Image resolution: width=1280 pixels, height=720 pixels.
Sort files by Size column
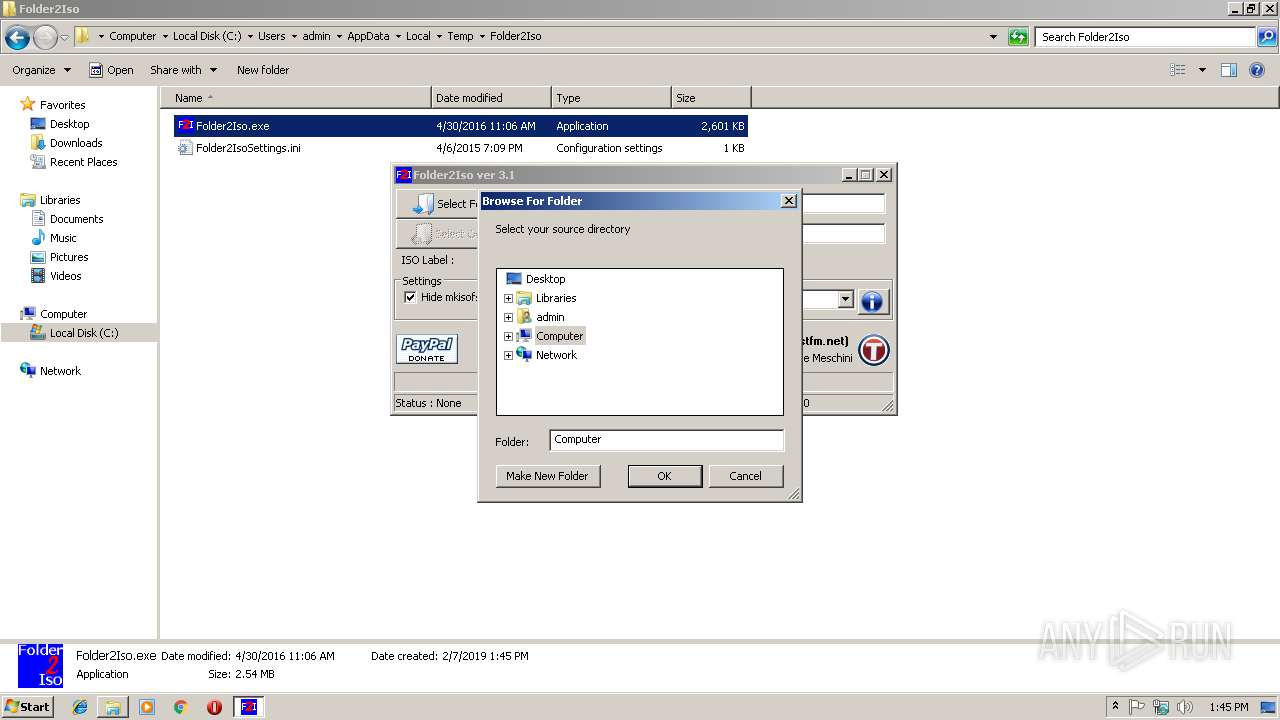pyautogui.click(x=711, y=98)
